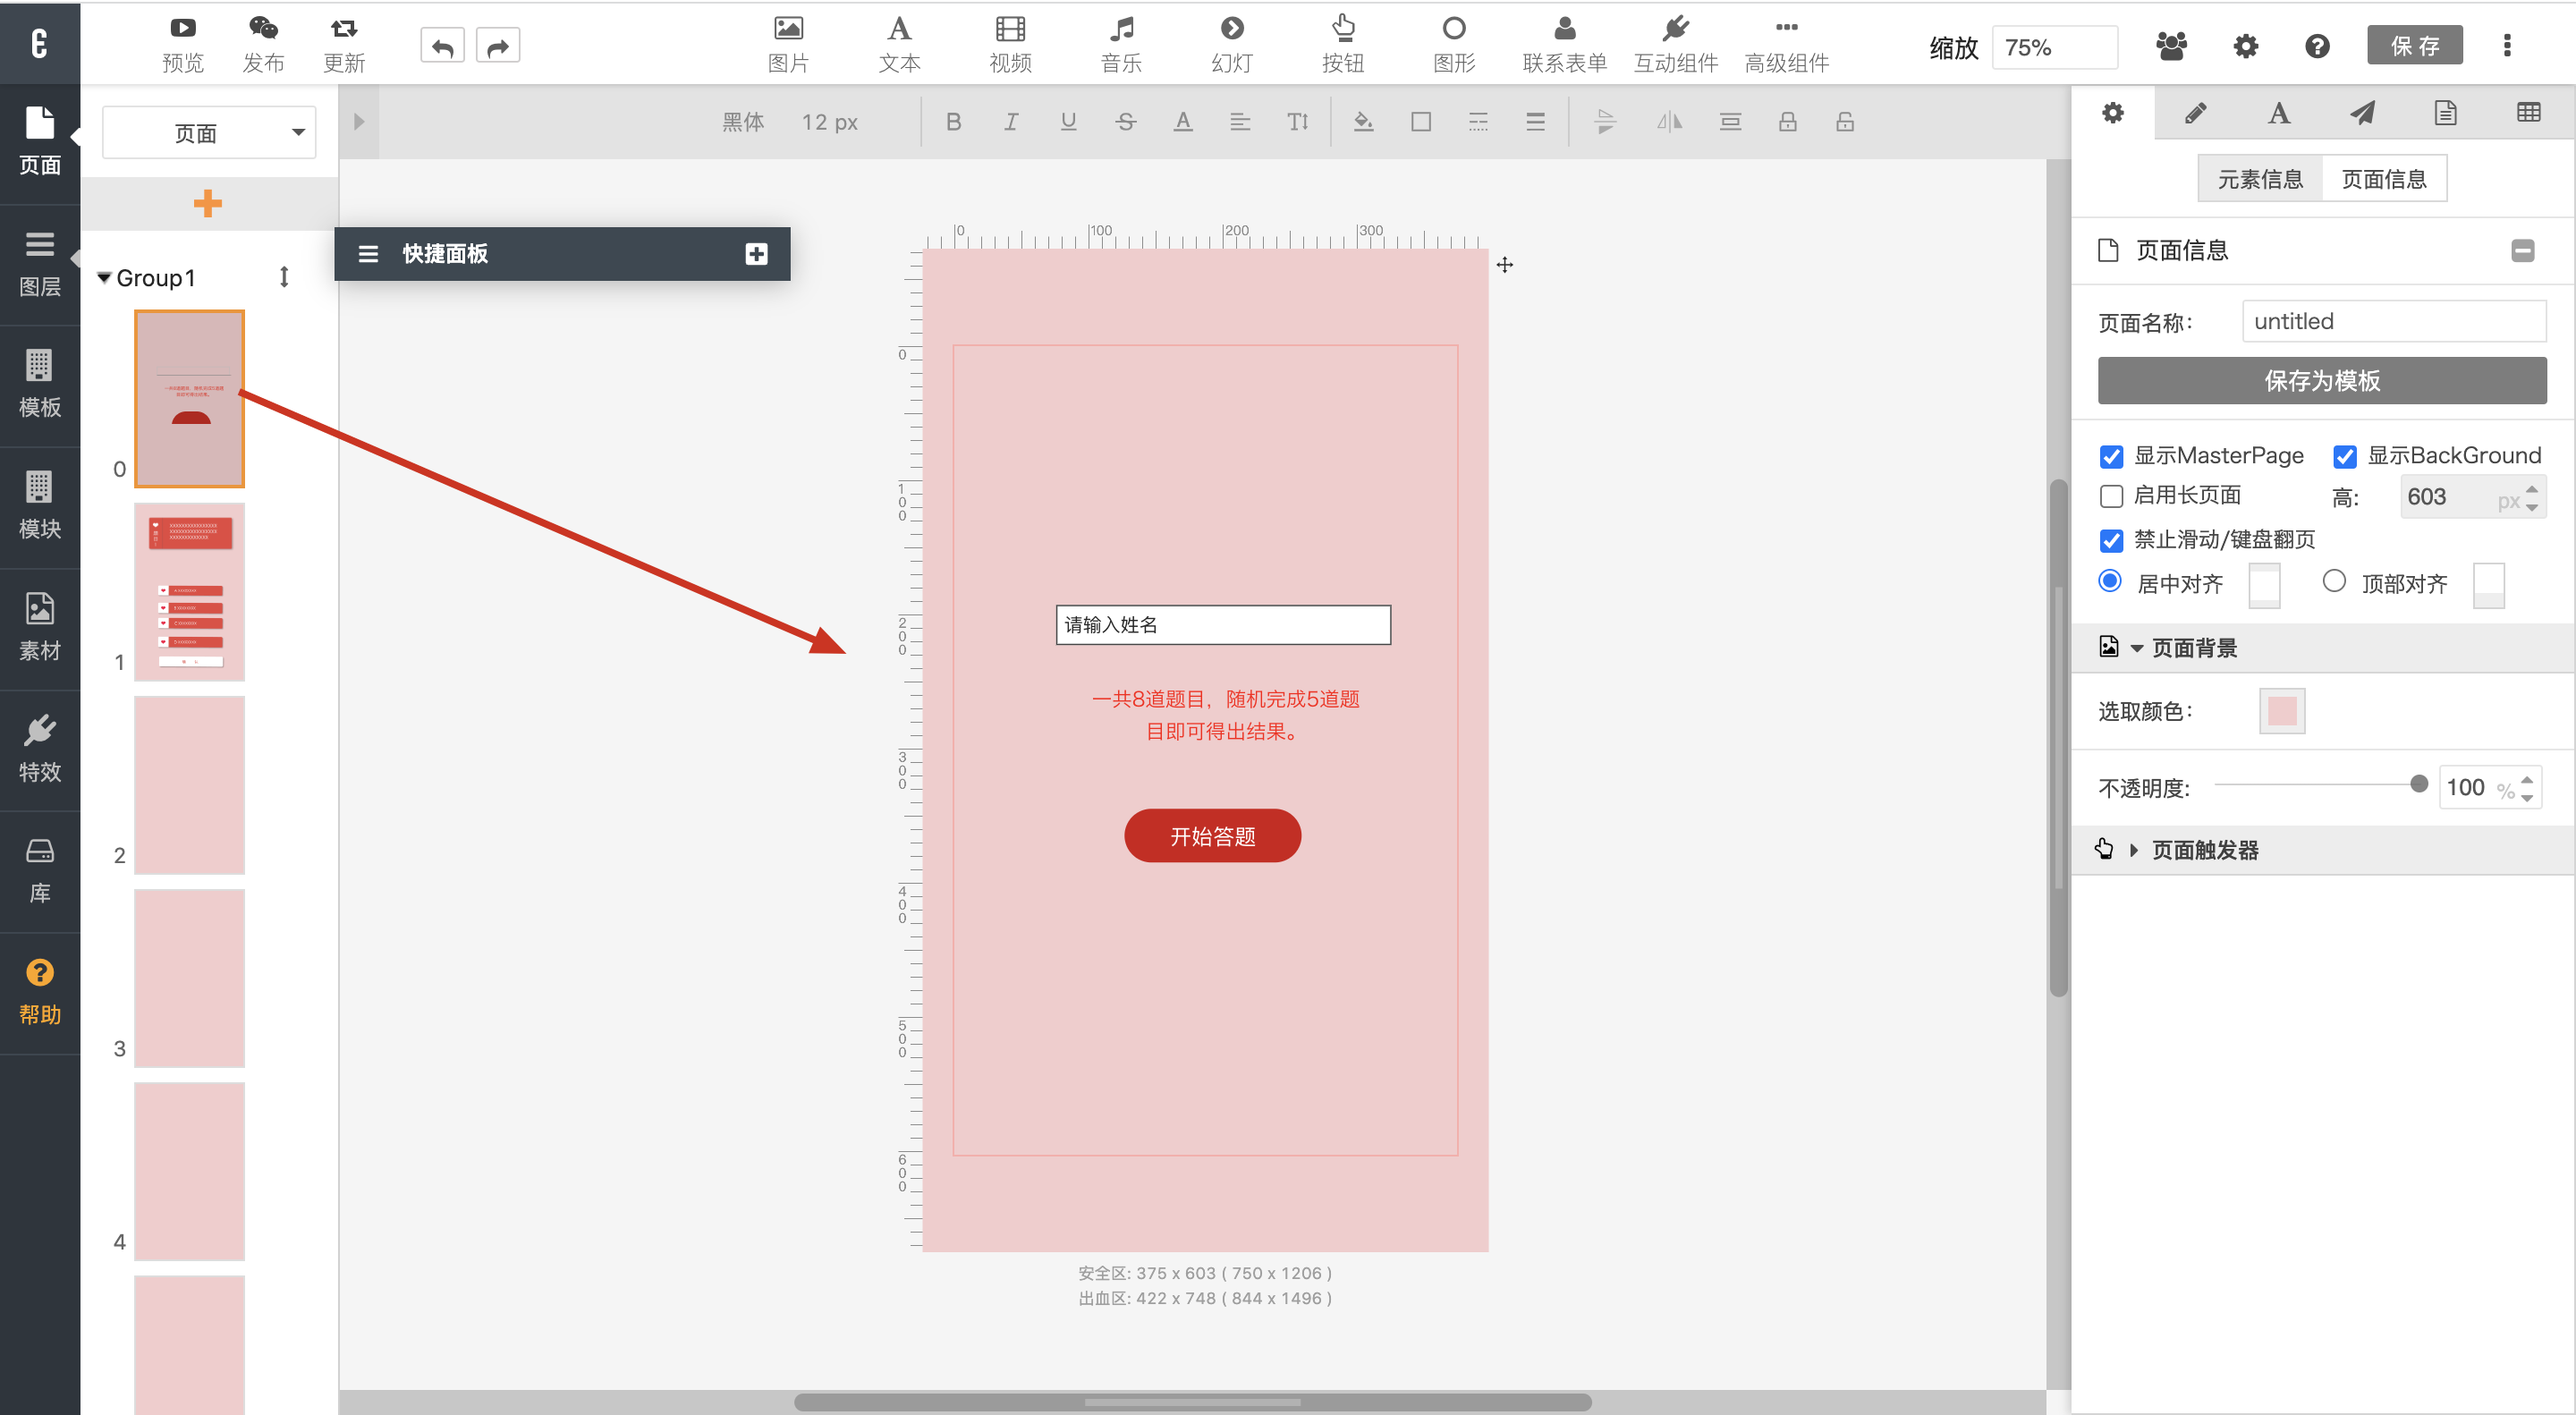Screen dimensions: 2576x1415
Task: Open the pencil style tab
Action: [2195, 113]
